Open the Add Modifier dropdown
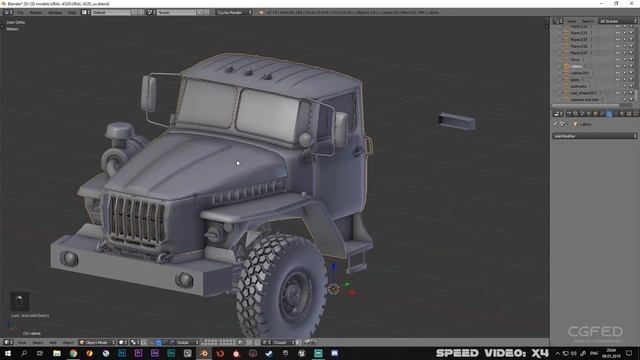Viewport: 640px width, 360px height. coord(595,136)
